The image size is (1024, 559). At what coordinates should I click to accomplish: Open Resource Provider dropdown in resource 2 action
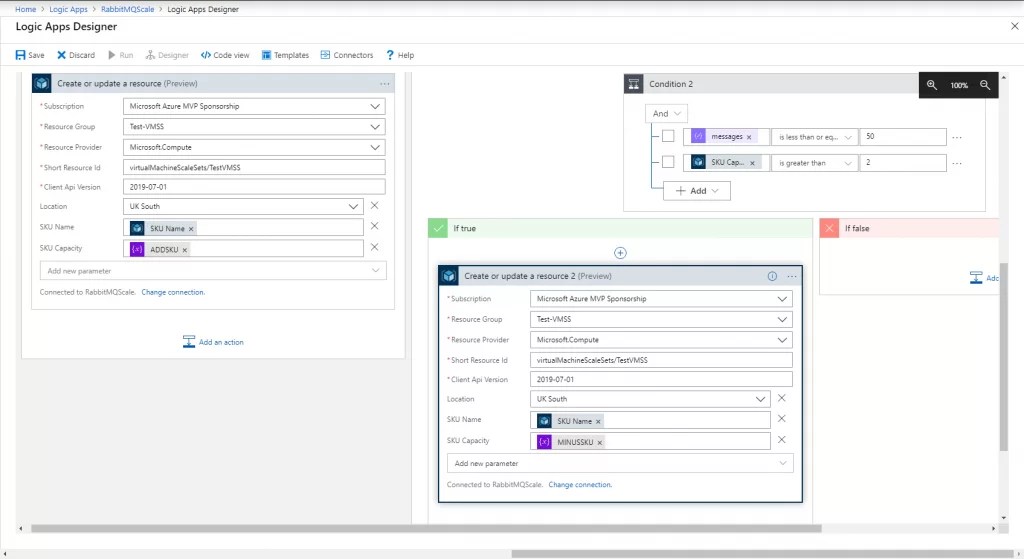coord(661,340)
